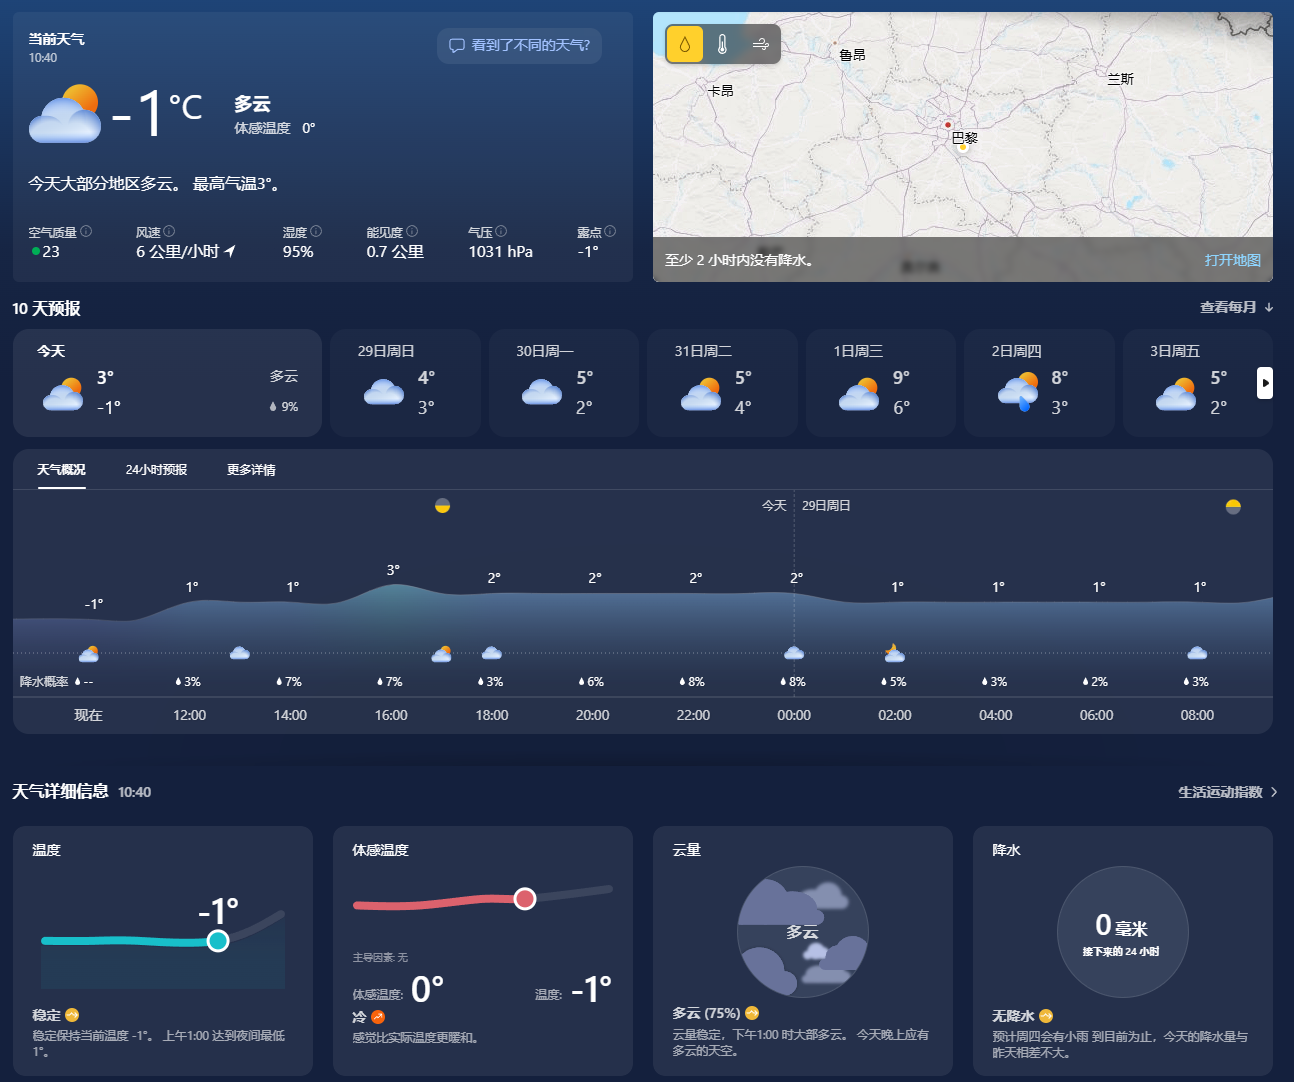Screen dimensions: 1294x1082
Task: Click the teal temperature trend marker
Action: click(x=218, y=940)
